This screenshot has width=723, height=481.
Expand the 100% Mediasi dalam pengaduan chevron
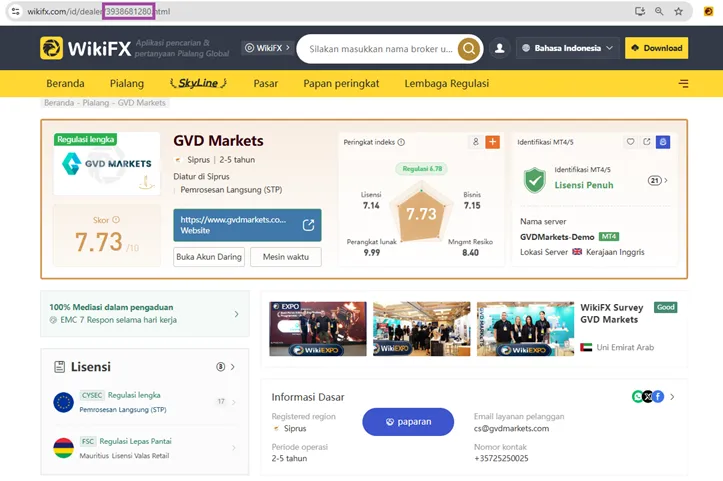pos(237,314)
